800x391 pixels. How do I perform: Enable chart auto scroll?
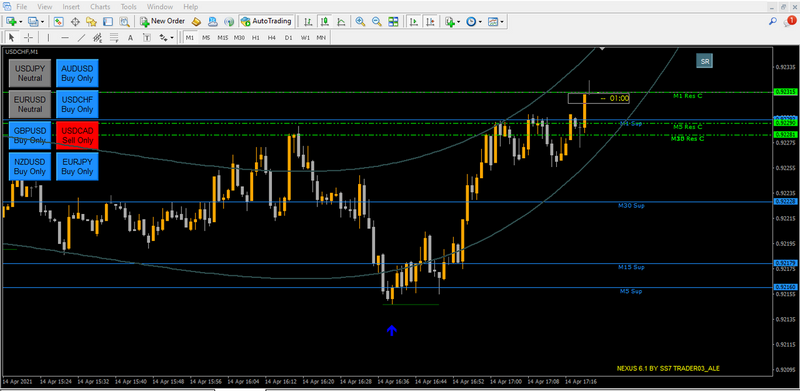pos(414,21)
